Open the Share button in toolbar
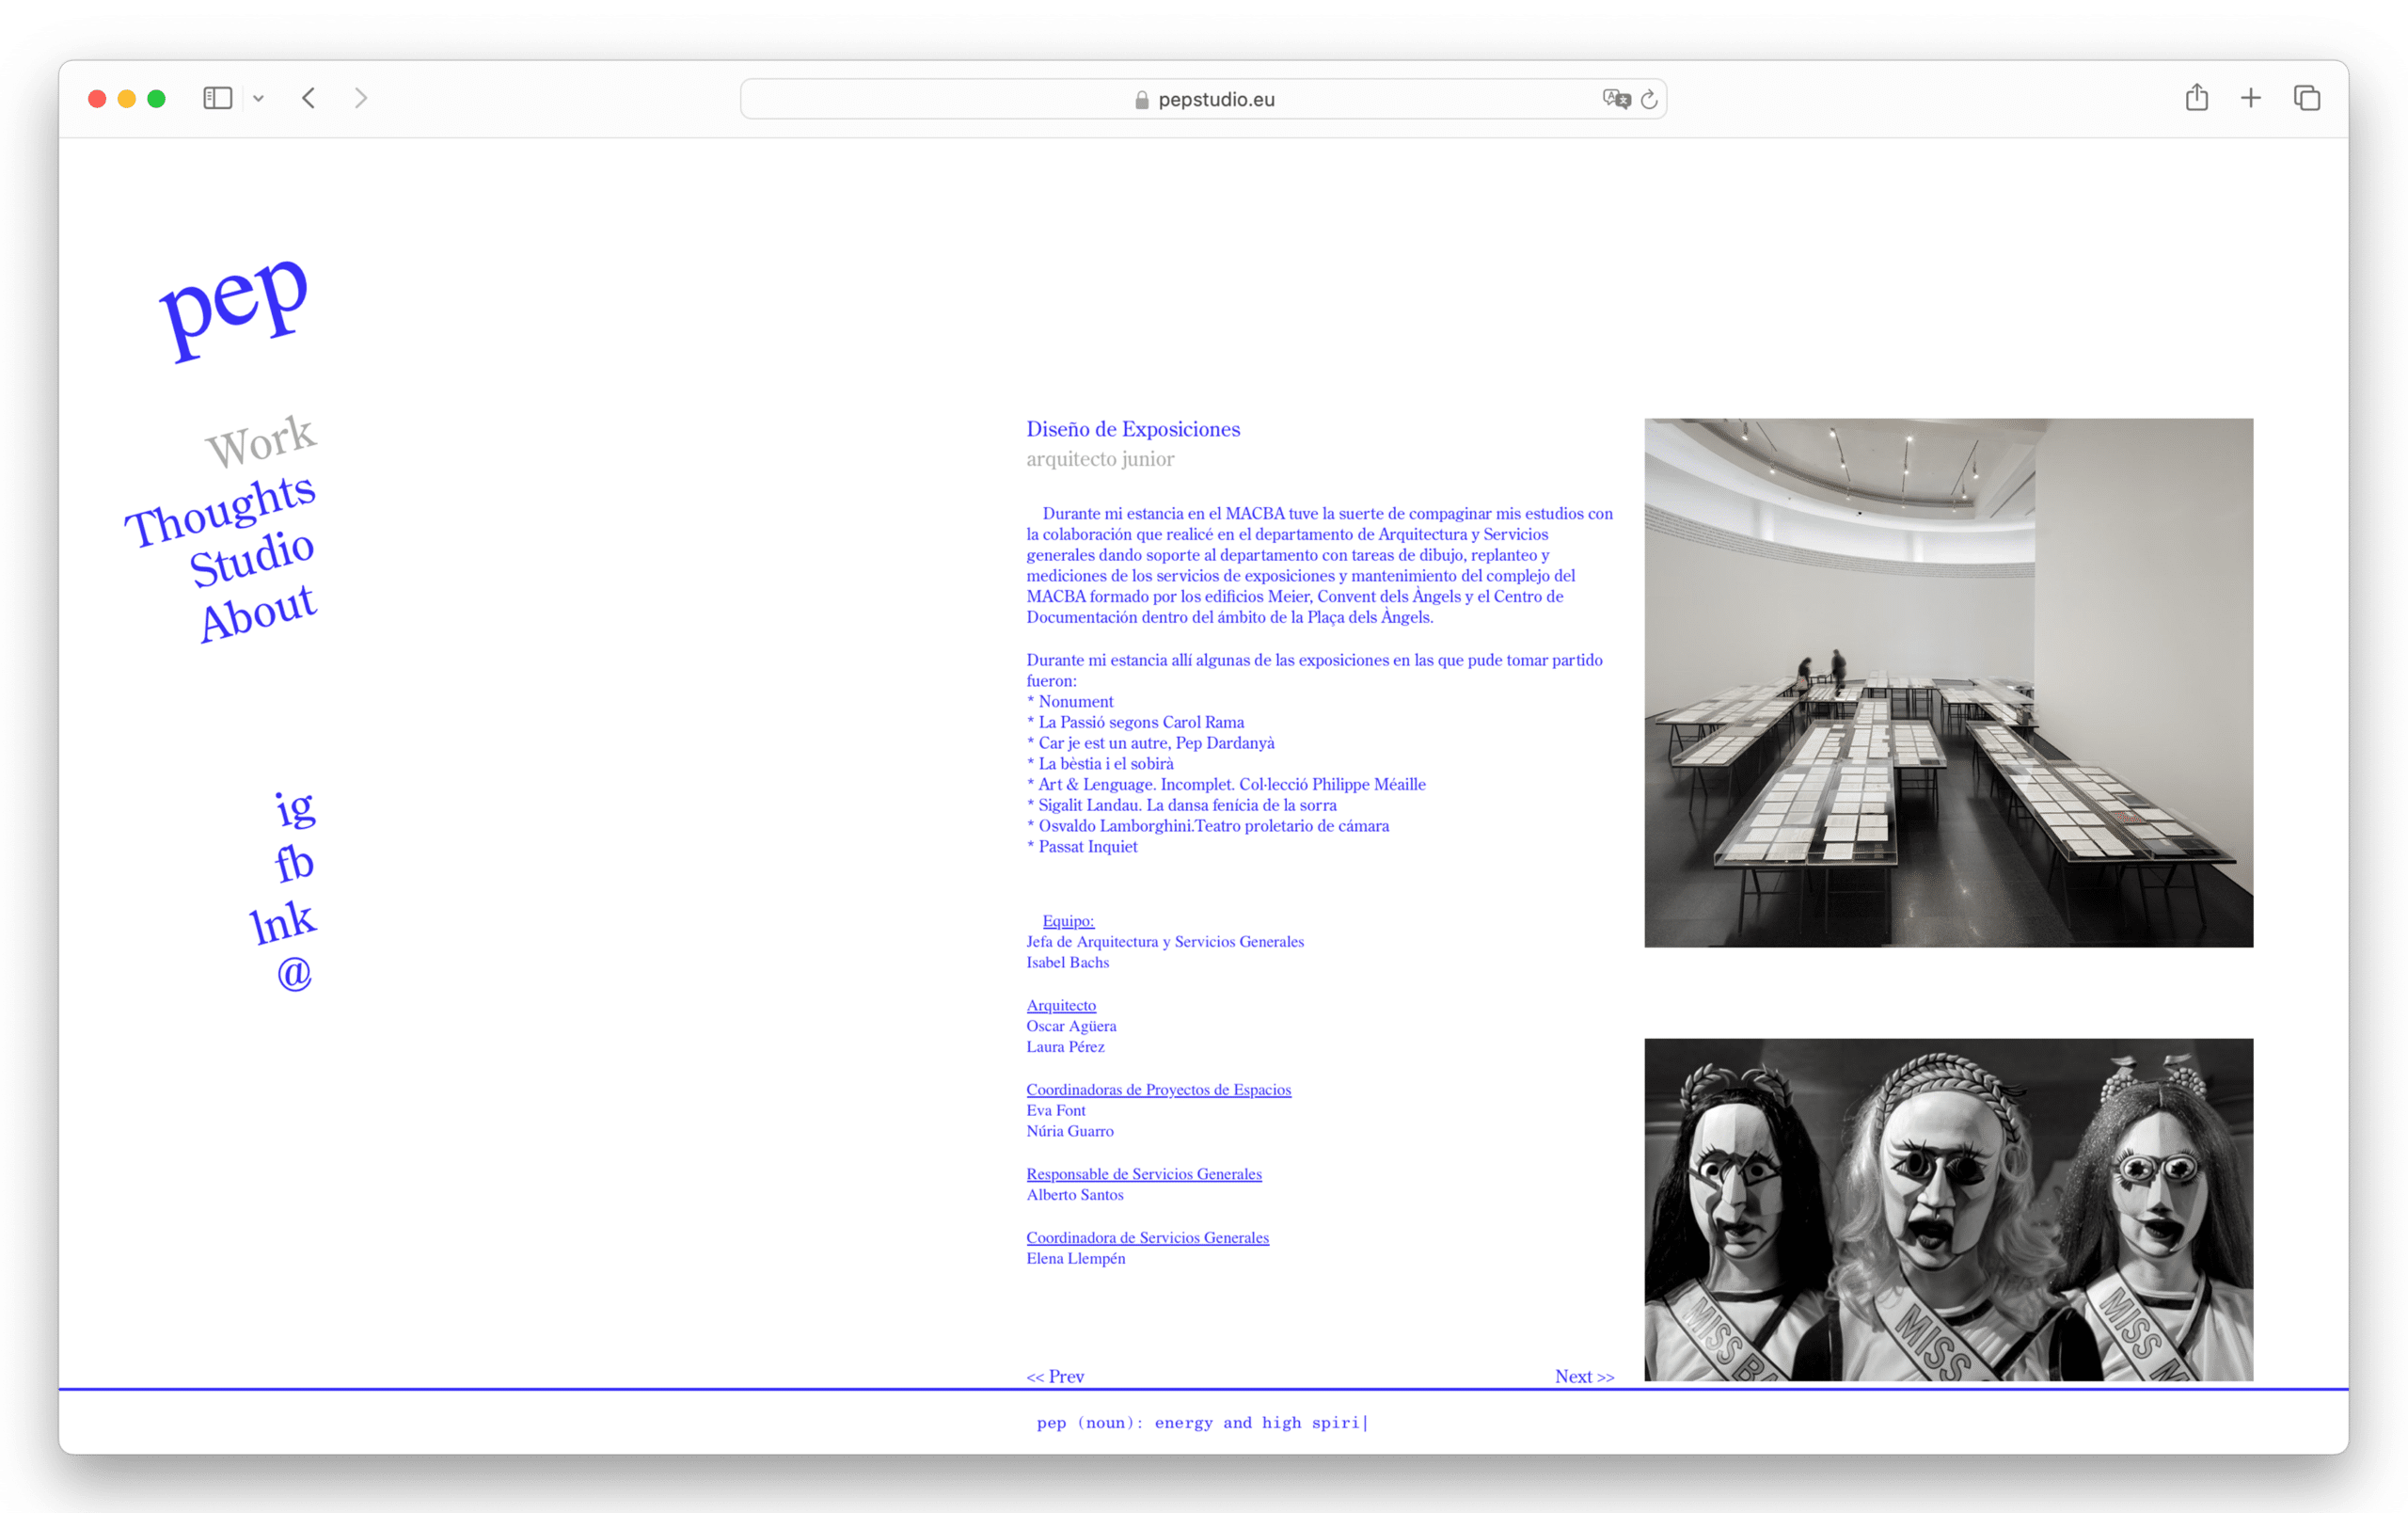 [2196, 98]
